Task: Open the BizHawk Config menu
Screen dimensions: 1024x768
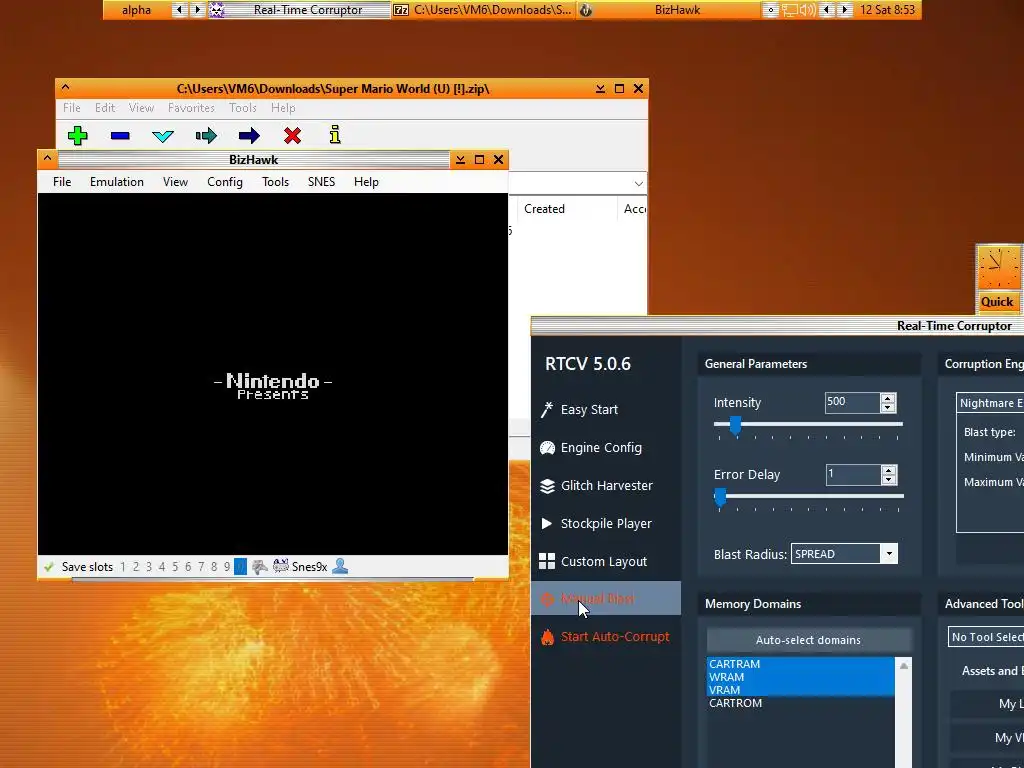Action: coord(225,182)
